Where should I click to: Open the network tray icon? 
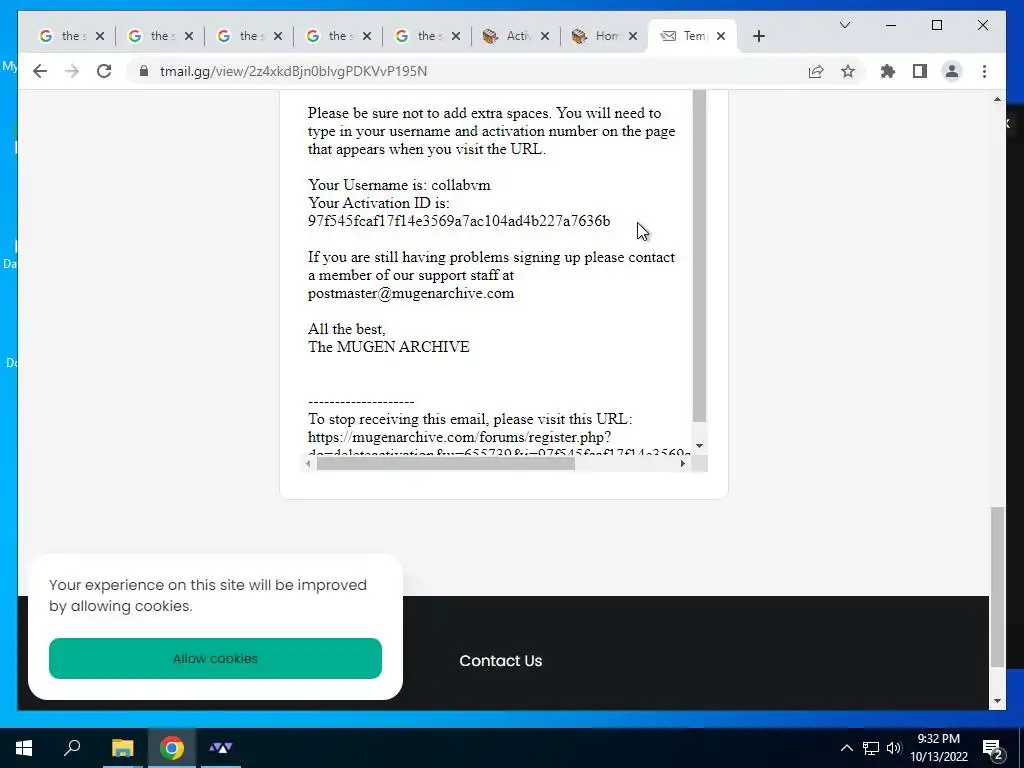point(871,748)
